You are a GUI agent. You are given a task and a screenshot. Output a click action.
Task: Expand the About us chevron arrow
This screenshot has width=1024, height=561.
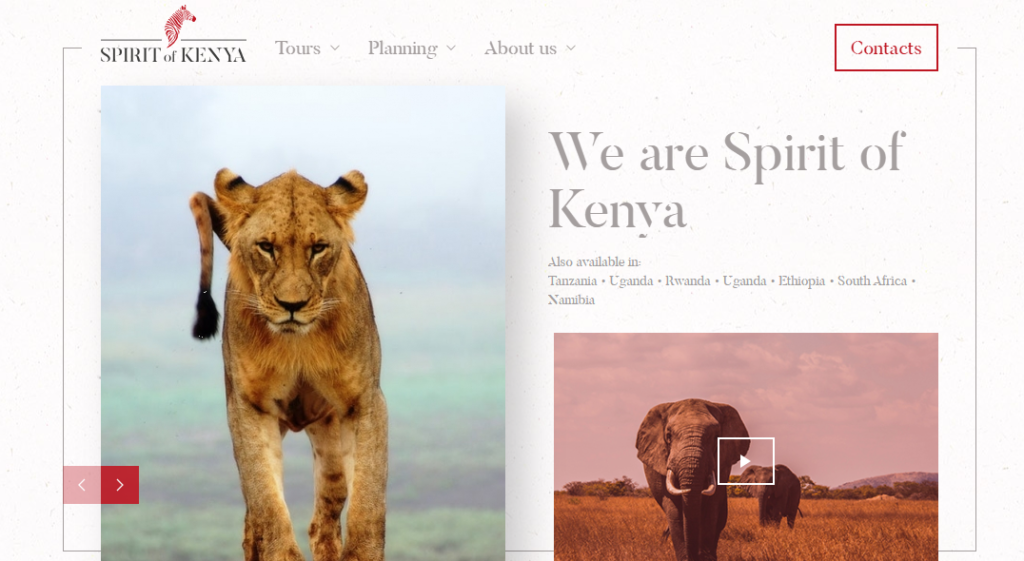tap(571, 48)
